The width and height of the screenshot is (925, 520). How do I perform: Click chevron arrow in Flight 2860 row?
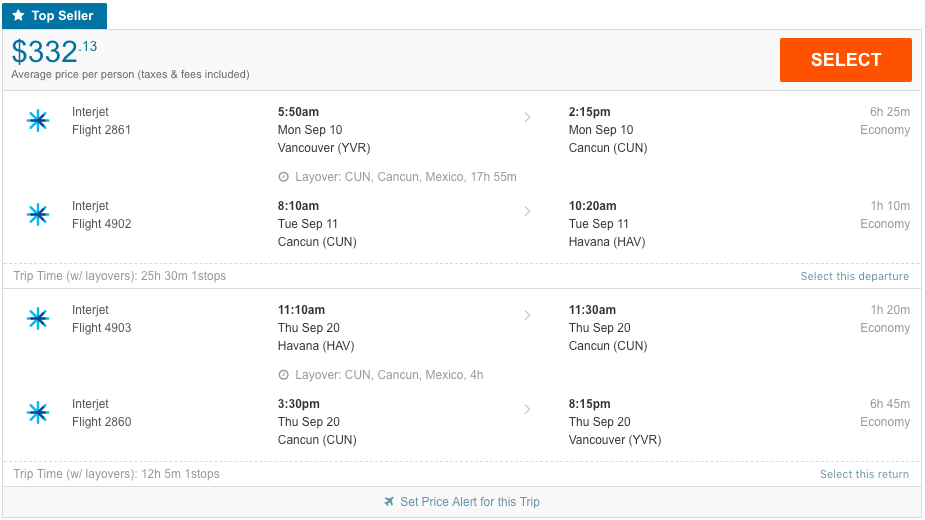pyautogui.click(x=527, y=408)
